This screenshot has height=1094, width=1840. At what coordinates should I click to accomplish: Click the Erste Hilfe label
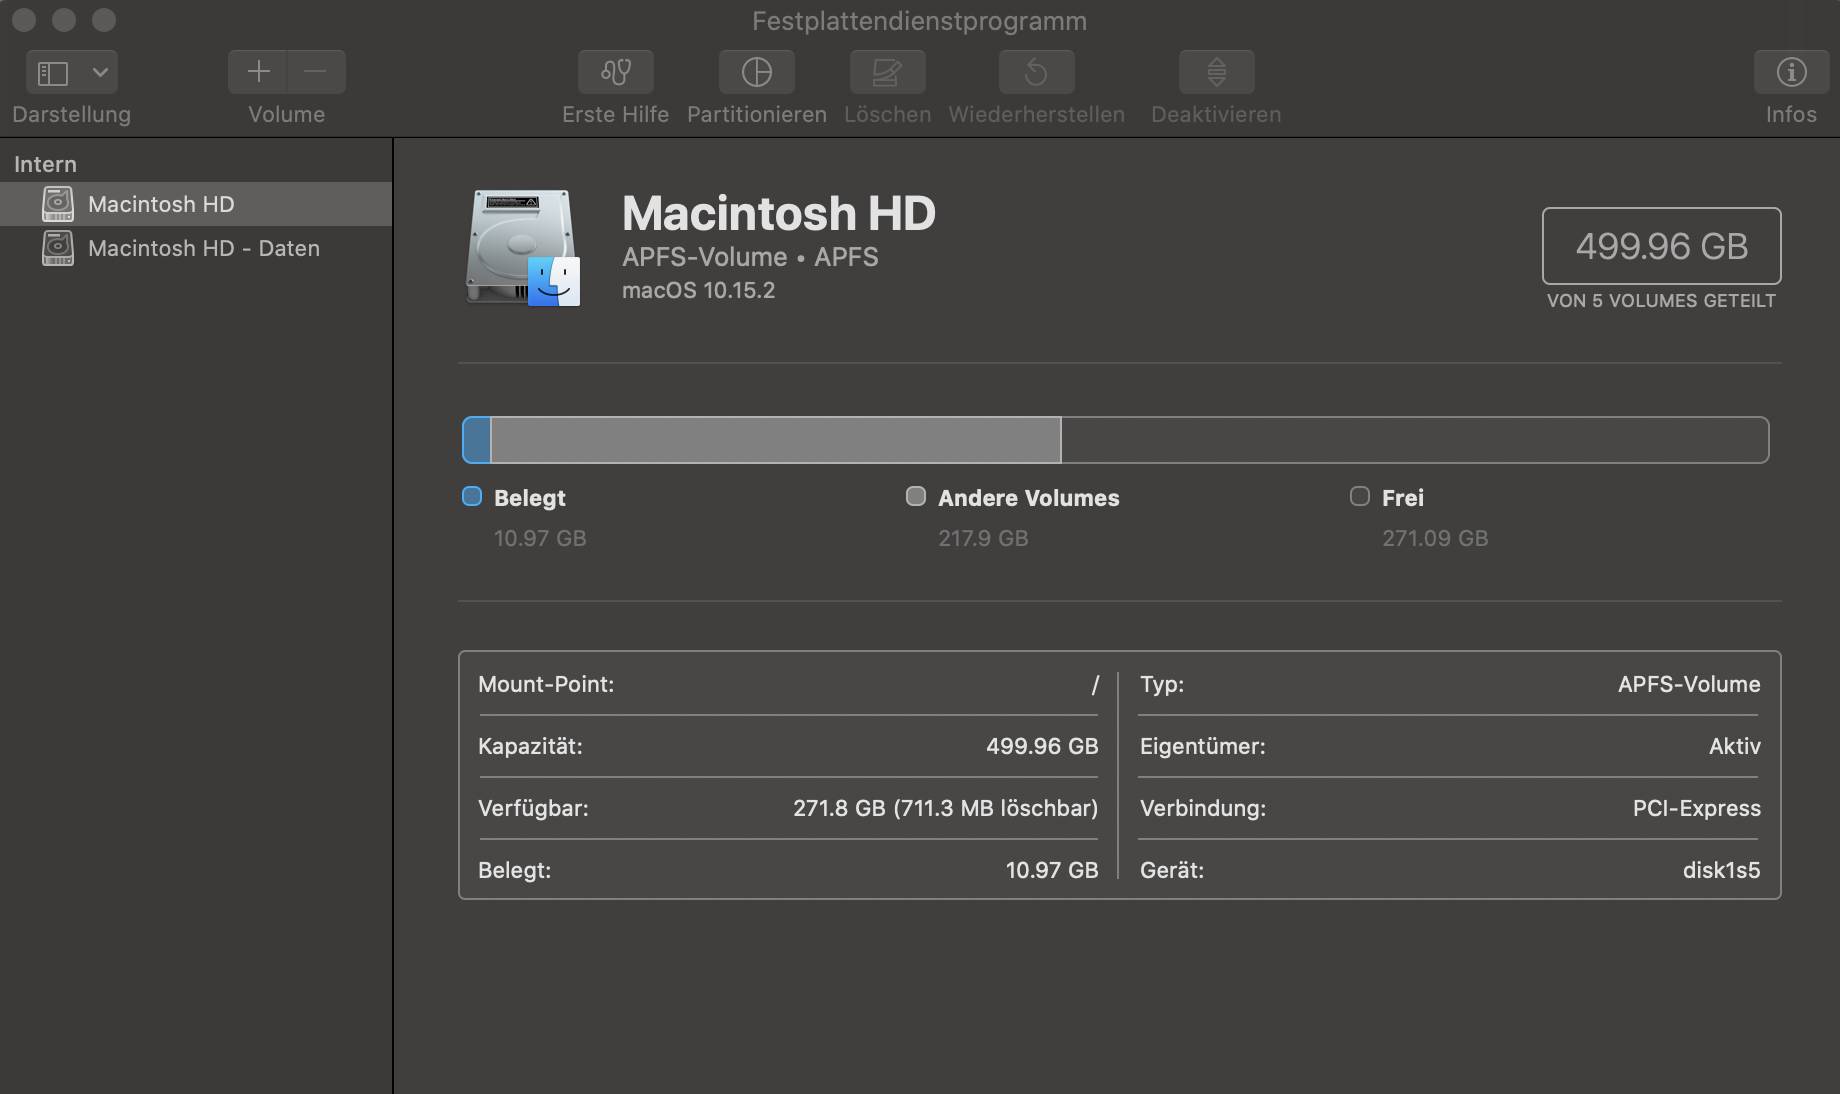(x=616, y=115)
